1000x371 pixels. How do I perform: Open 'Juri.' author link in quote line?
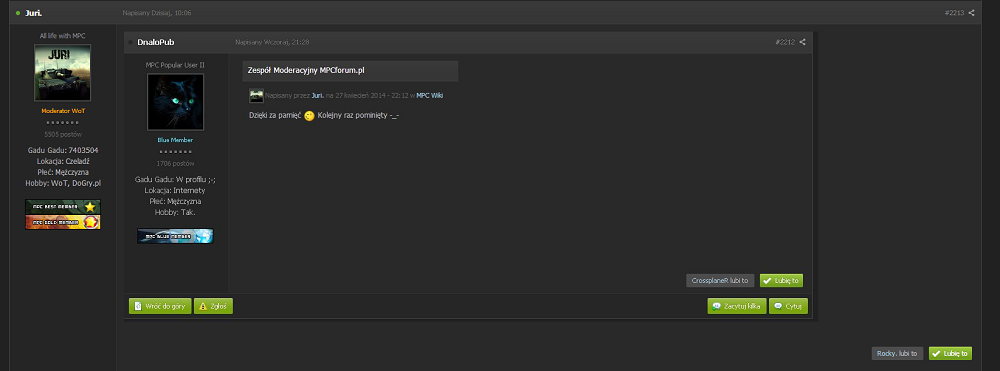(x=318, y=96)
